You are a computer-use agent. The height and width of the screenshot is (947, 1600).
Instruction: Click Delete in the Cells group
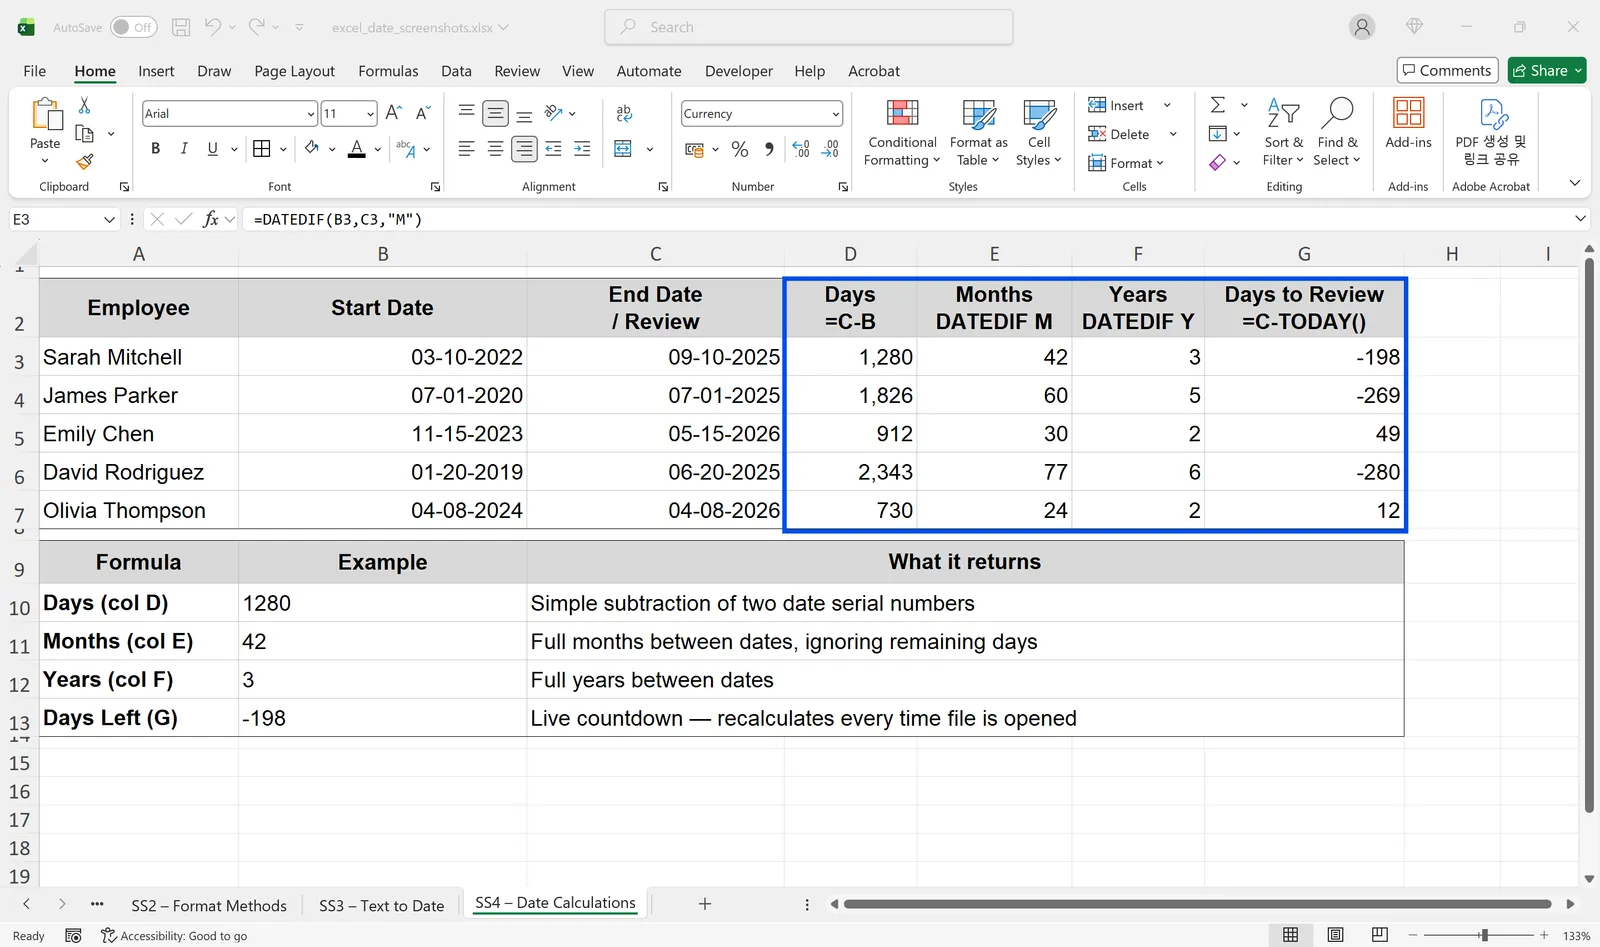pyautogui.click(x=1119, y=134)
